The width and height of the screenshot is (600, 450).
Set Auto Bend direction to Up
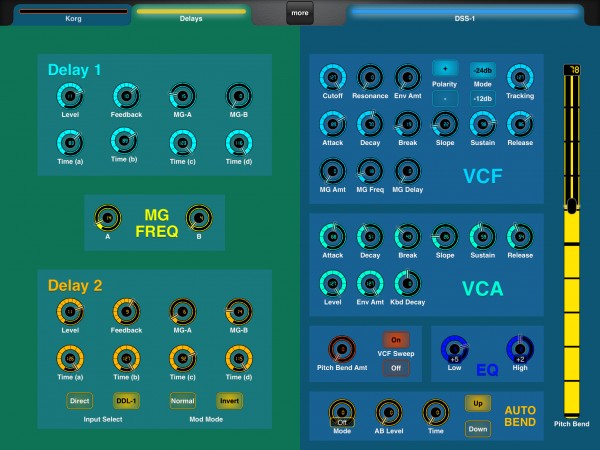(x=478, y=403)
